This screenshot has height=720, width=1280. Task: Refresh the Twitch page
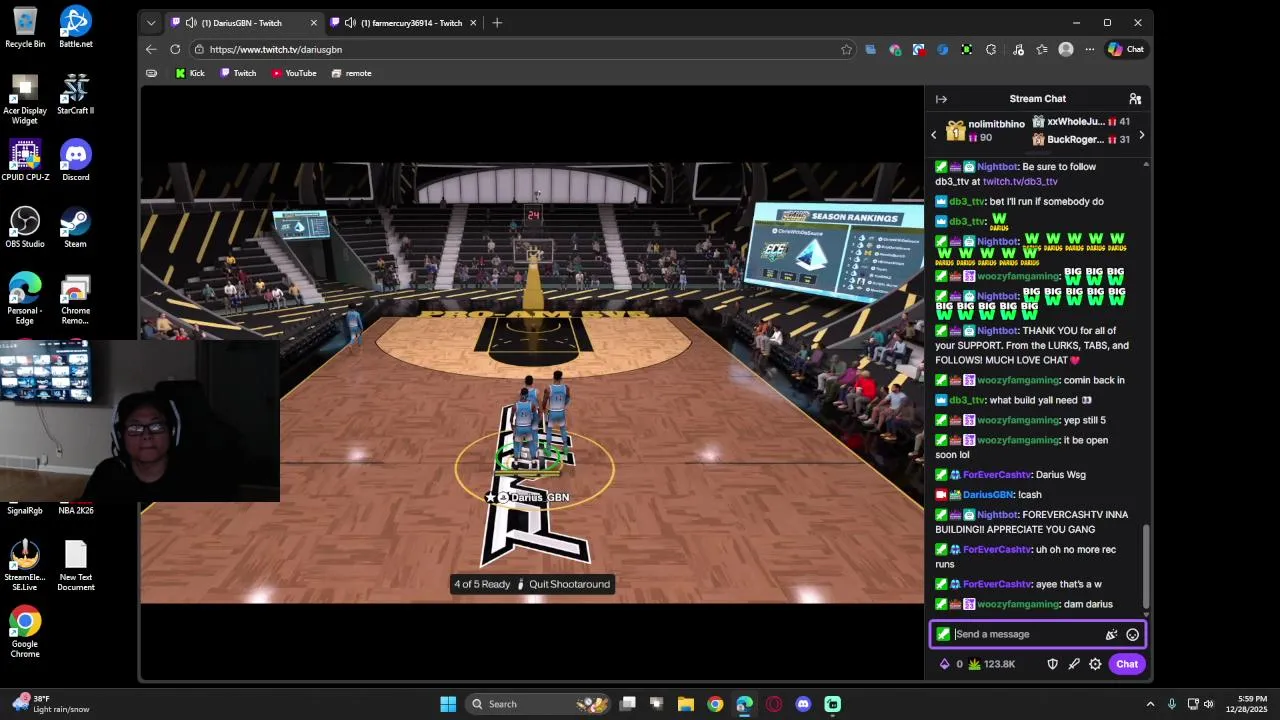[175, 49]
